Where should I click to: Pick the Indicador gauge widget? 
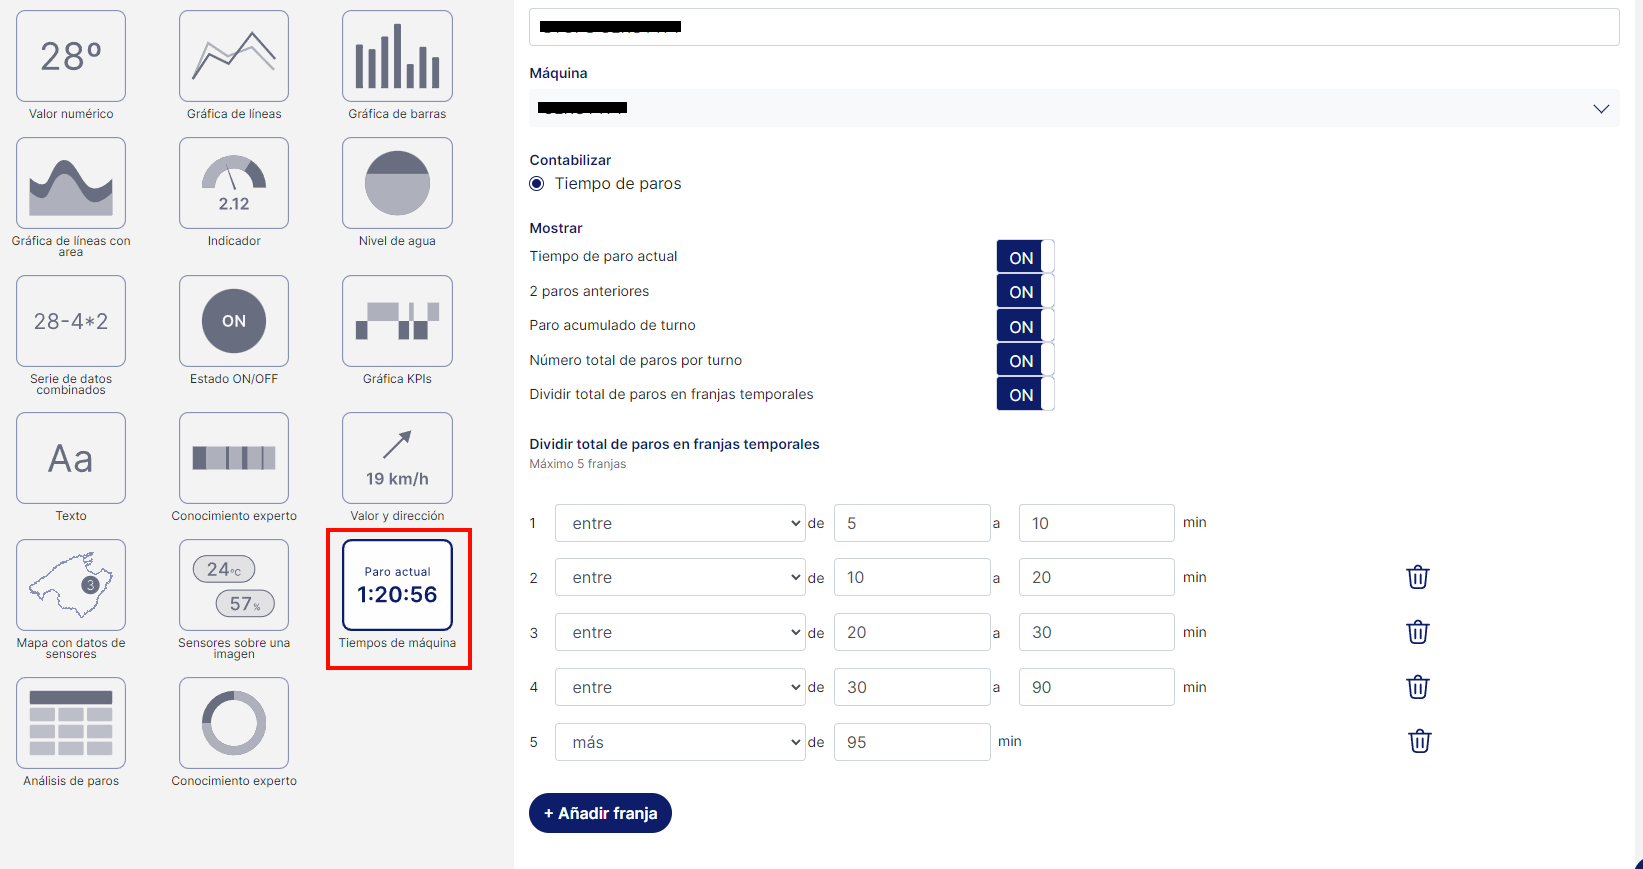coord(234,184)
